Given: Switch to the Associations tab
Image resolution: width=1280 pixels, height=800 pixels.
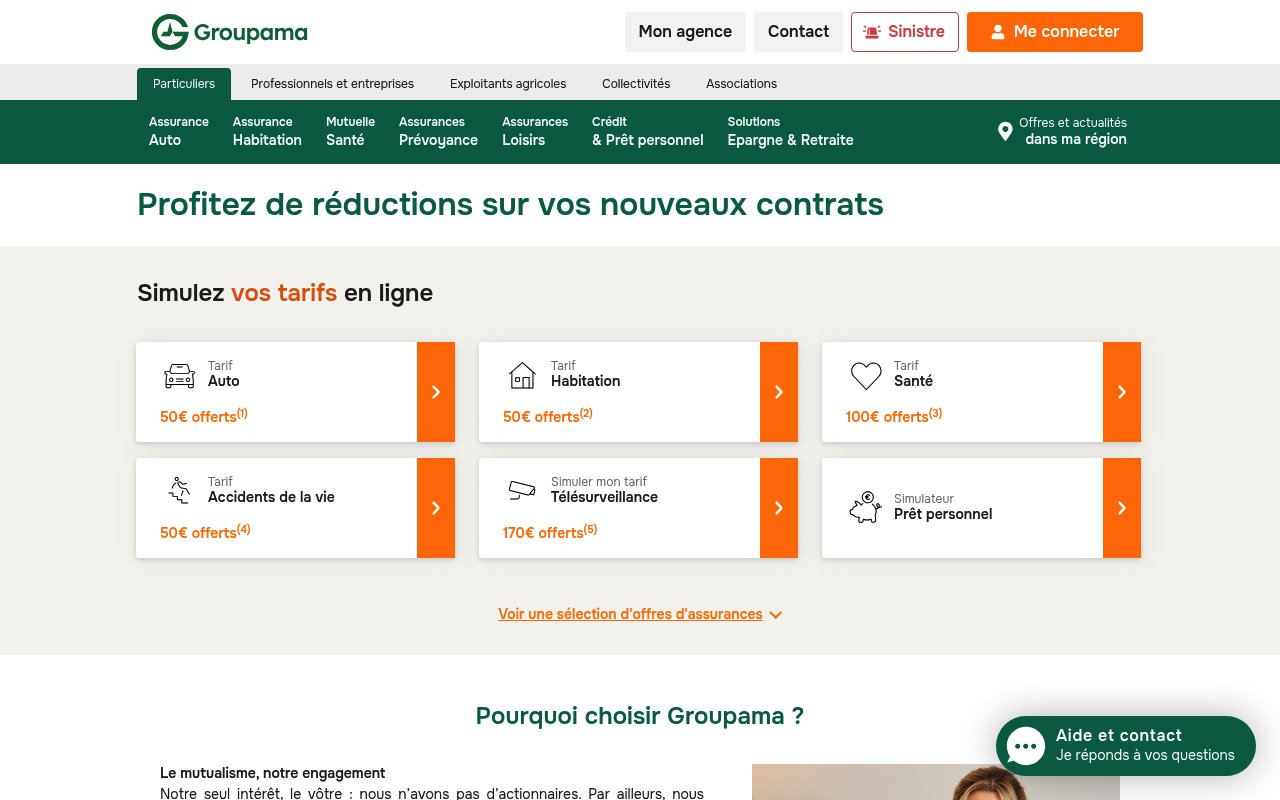Looking at the screenshot, I should pos(741,84).
